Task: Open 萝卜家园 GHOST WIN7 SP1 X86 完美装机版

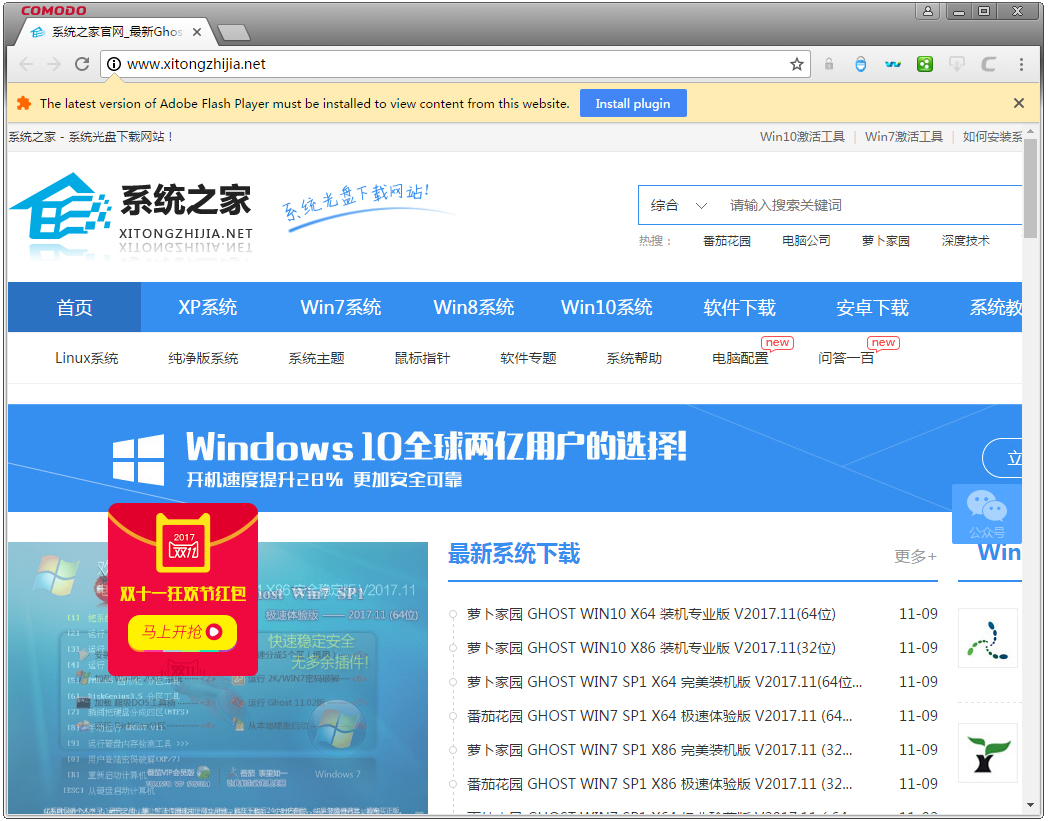Action: (660, 750)
